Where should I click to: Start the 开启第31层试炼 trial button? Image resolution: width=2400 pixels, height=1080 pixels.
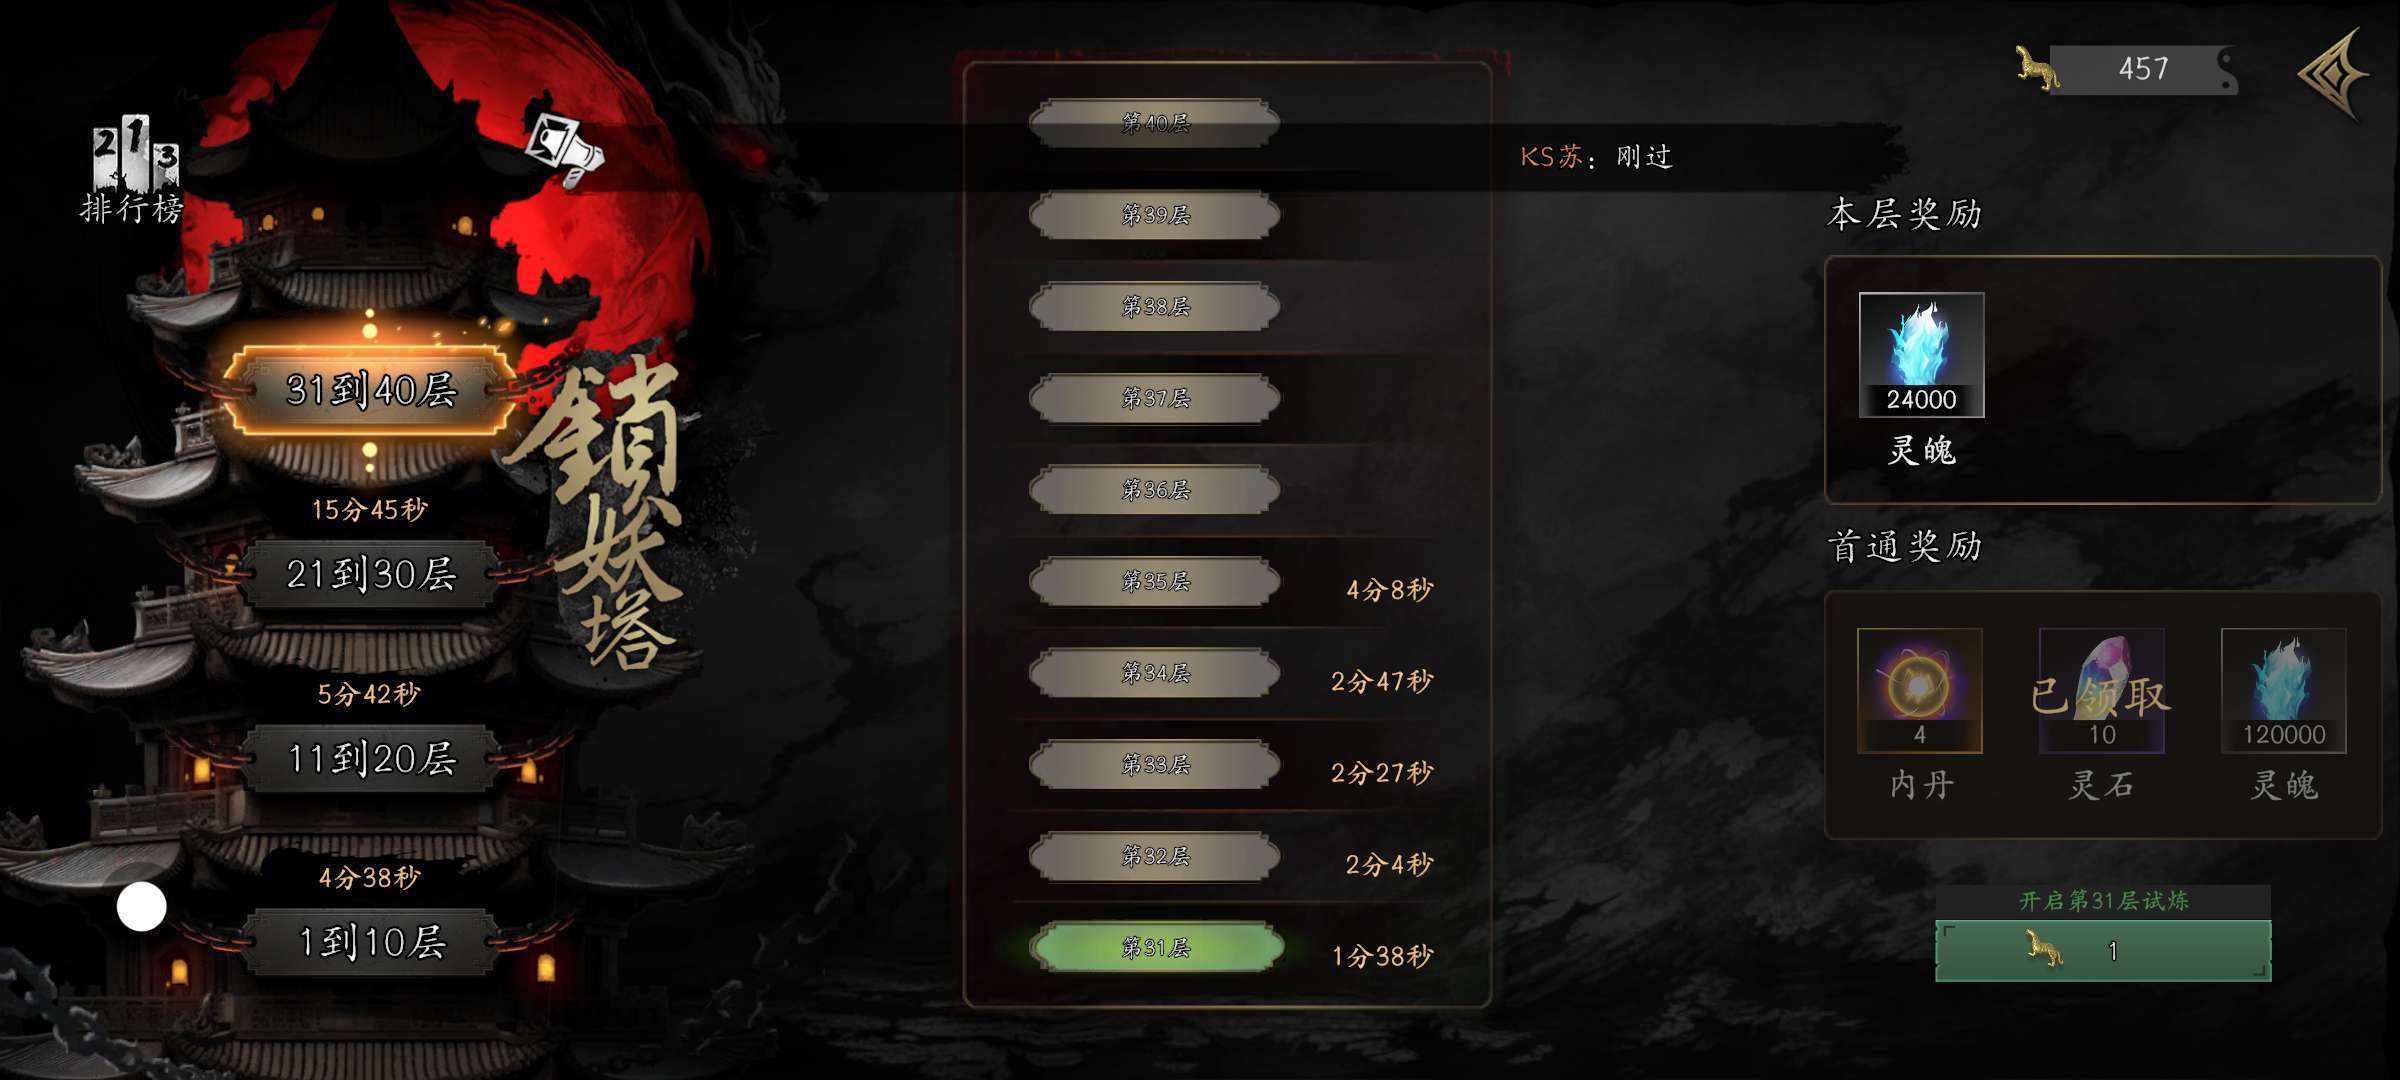coord(2103,950)
